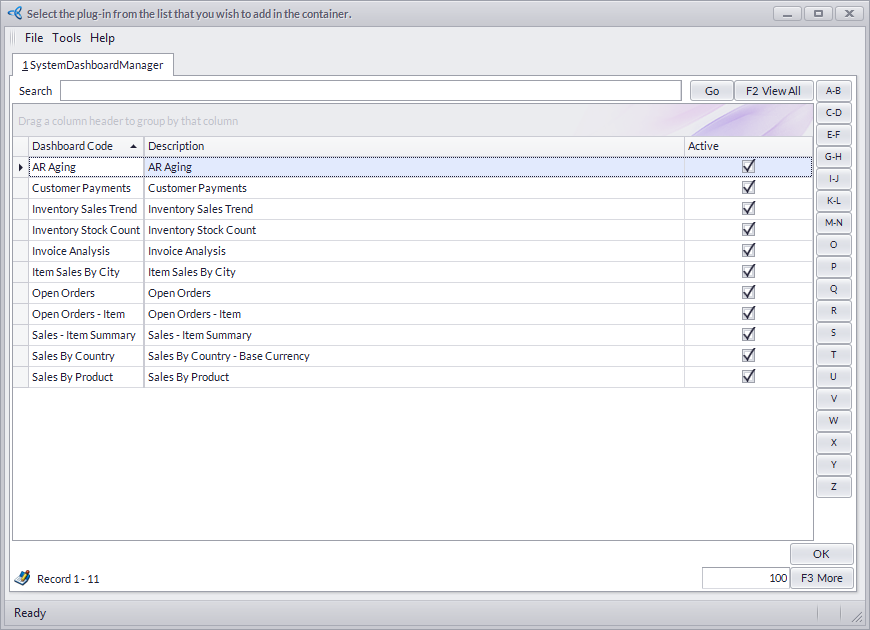Click the resize grip in the status bar corner

[x=857, y=615]
